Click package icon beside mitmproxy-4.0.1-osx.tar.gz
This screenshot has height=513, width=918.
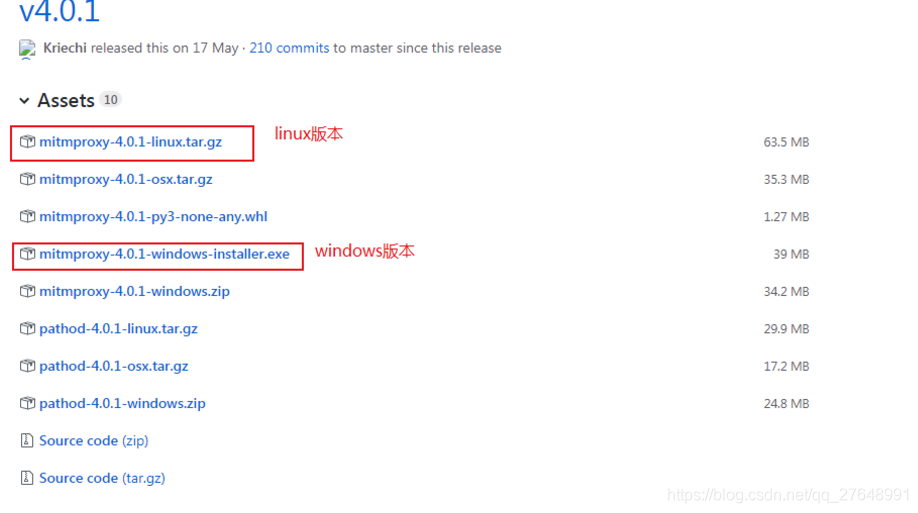point(27,179)
